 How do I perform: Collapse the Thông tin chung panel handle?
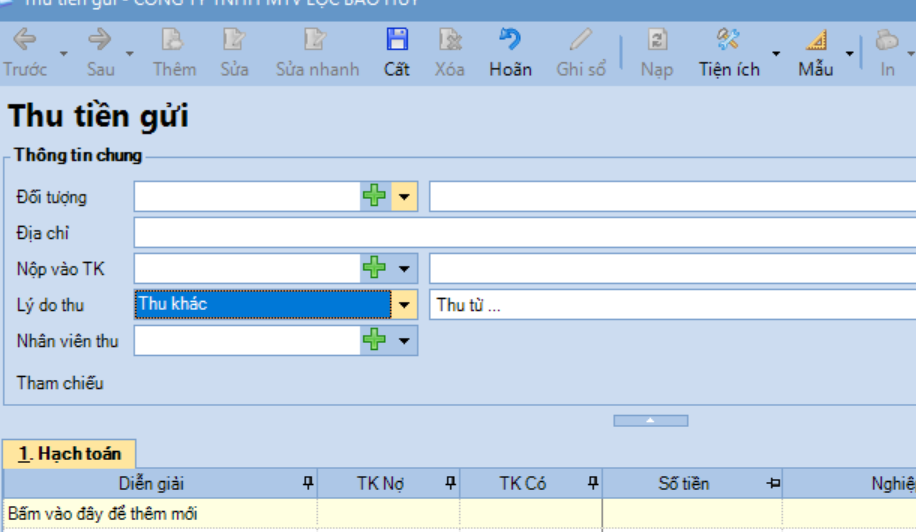click(650, 421)
